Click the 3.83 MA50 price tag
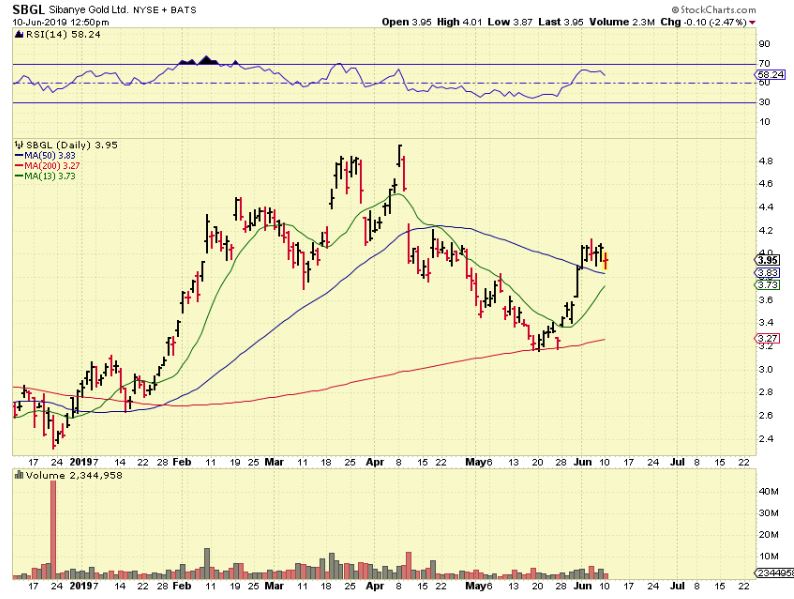 768,273
